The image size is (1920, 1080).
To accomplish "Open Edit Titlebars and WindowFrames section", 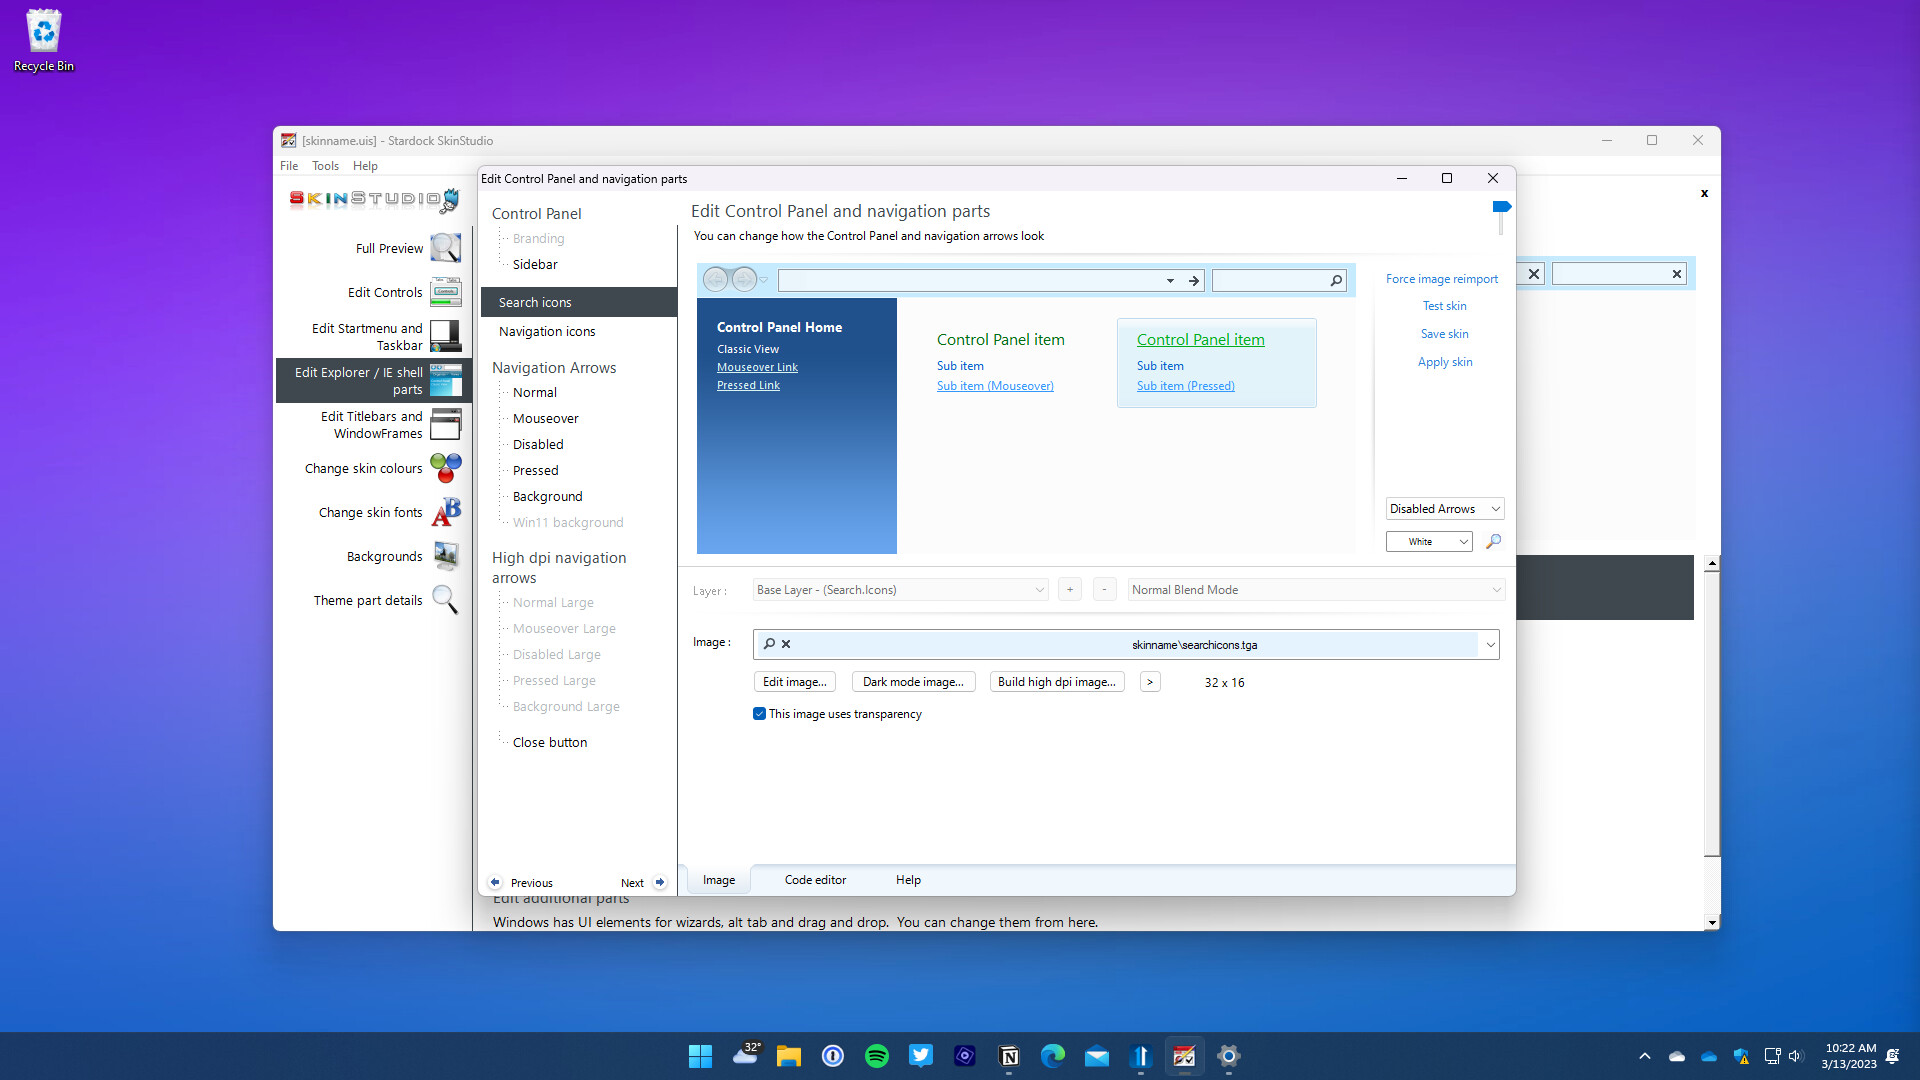I will tap(370, 424).
